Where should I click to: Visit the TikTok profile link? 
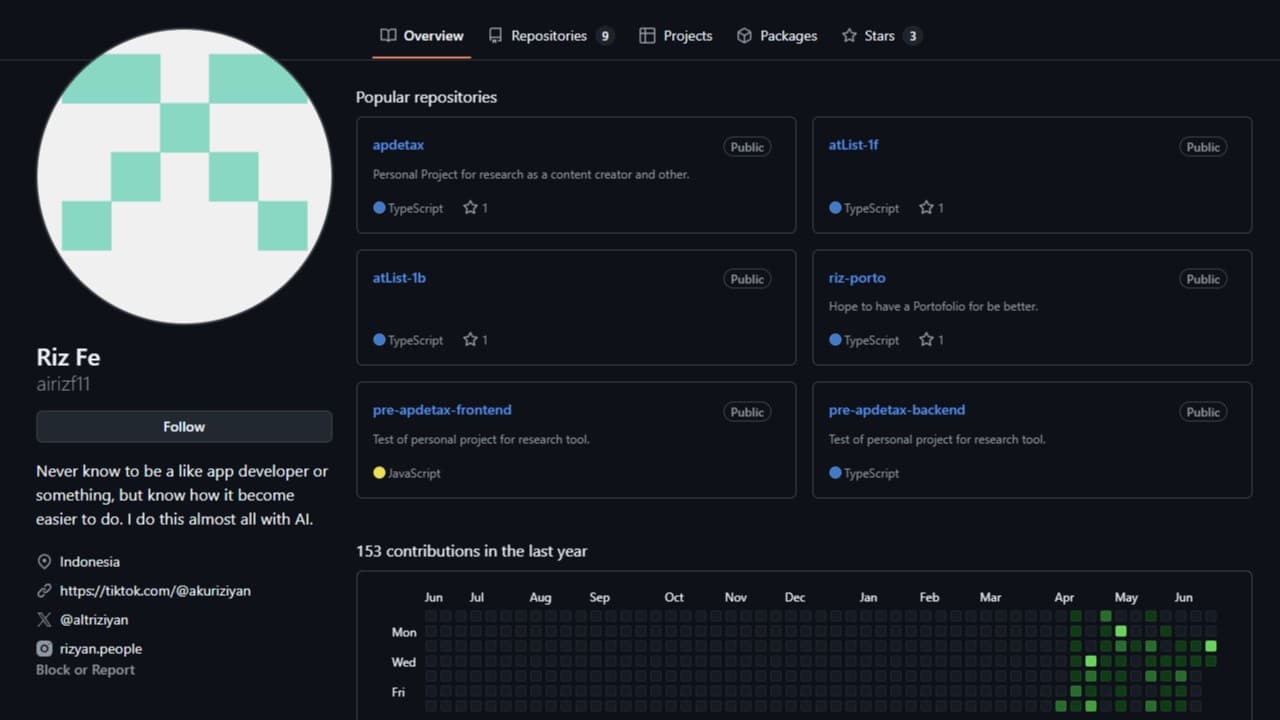[x=154, y=590]
